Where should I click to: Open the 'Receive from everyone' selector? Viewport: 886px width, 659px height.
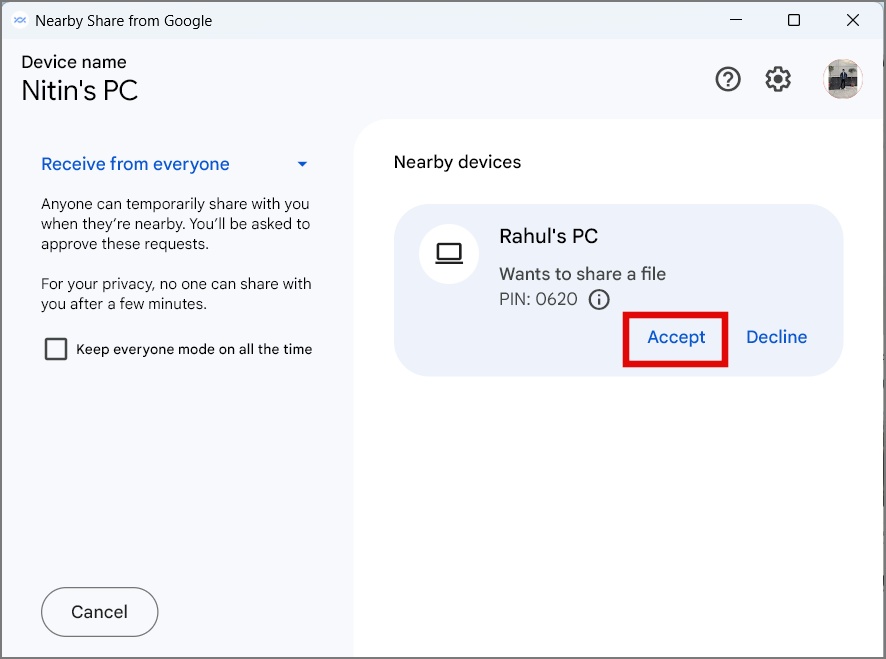point(136,165)
